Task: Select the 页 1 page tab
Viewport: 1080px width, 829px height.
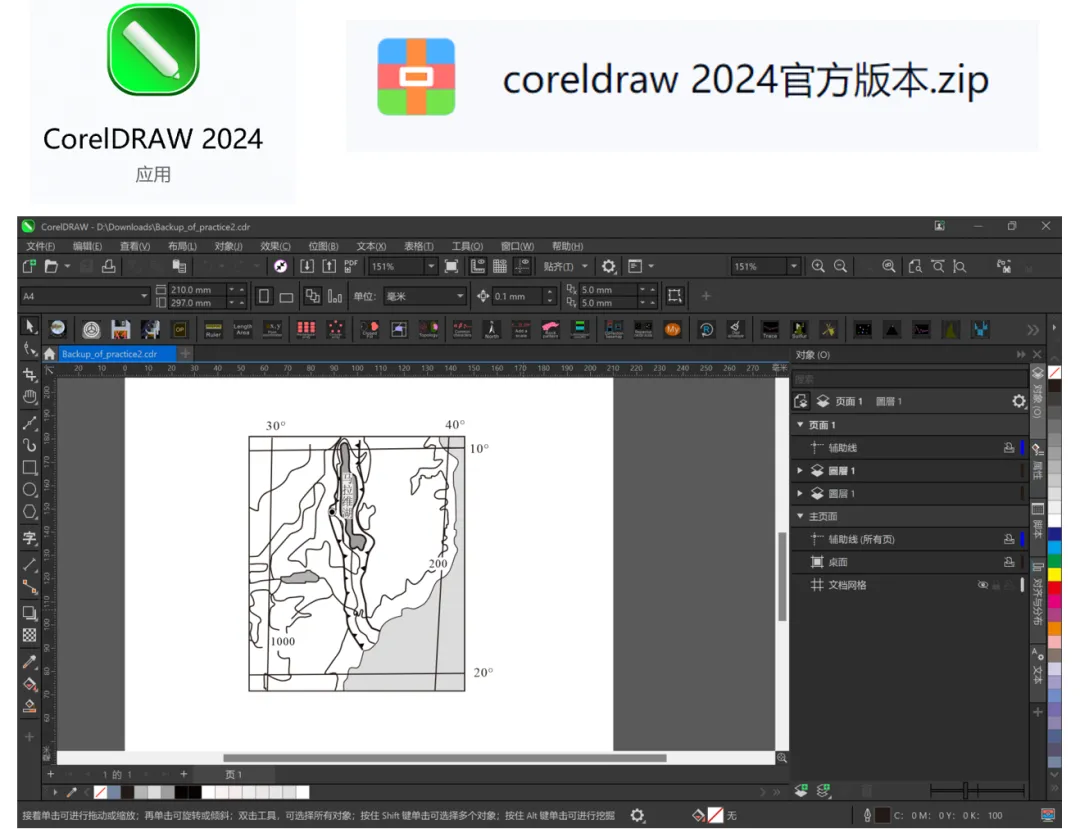Action: tap(234, 775)
